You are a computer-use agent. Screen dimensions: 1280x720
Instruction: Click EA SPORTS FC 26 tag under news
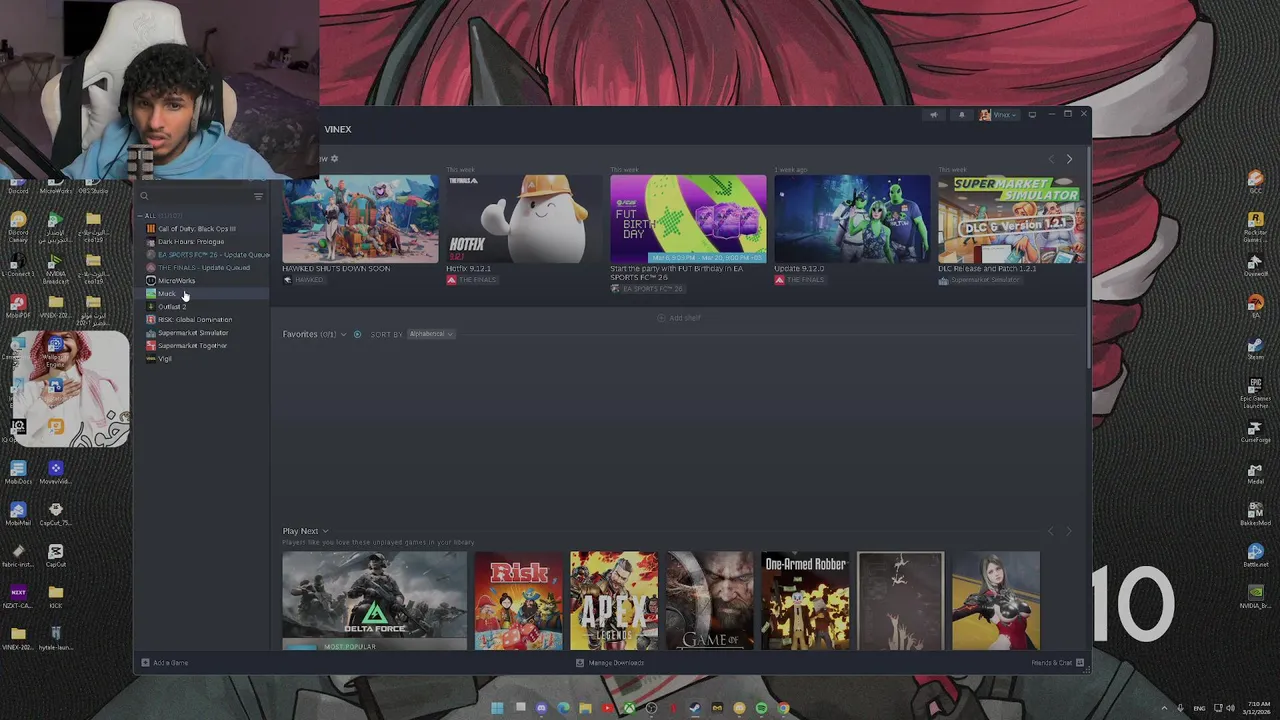[x=648, y=289]
